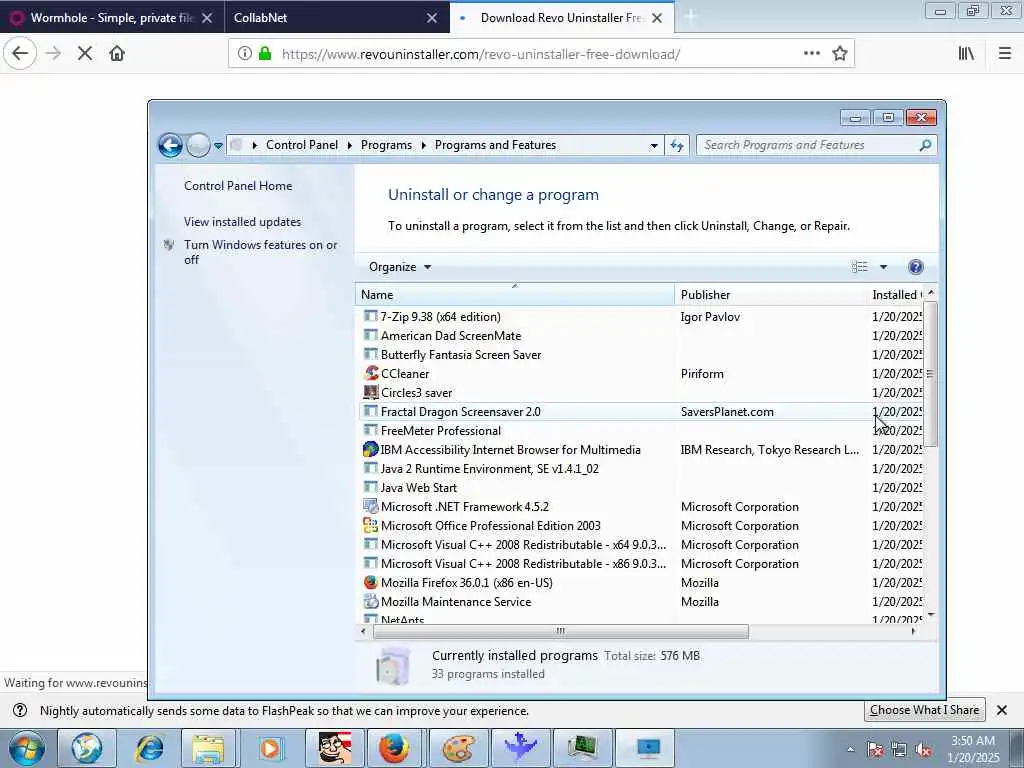Go back in Control Panel window
The image size is (1024, 768).
170,145
